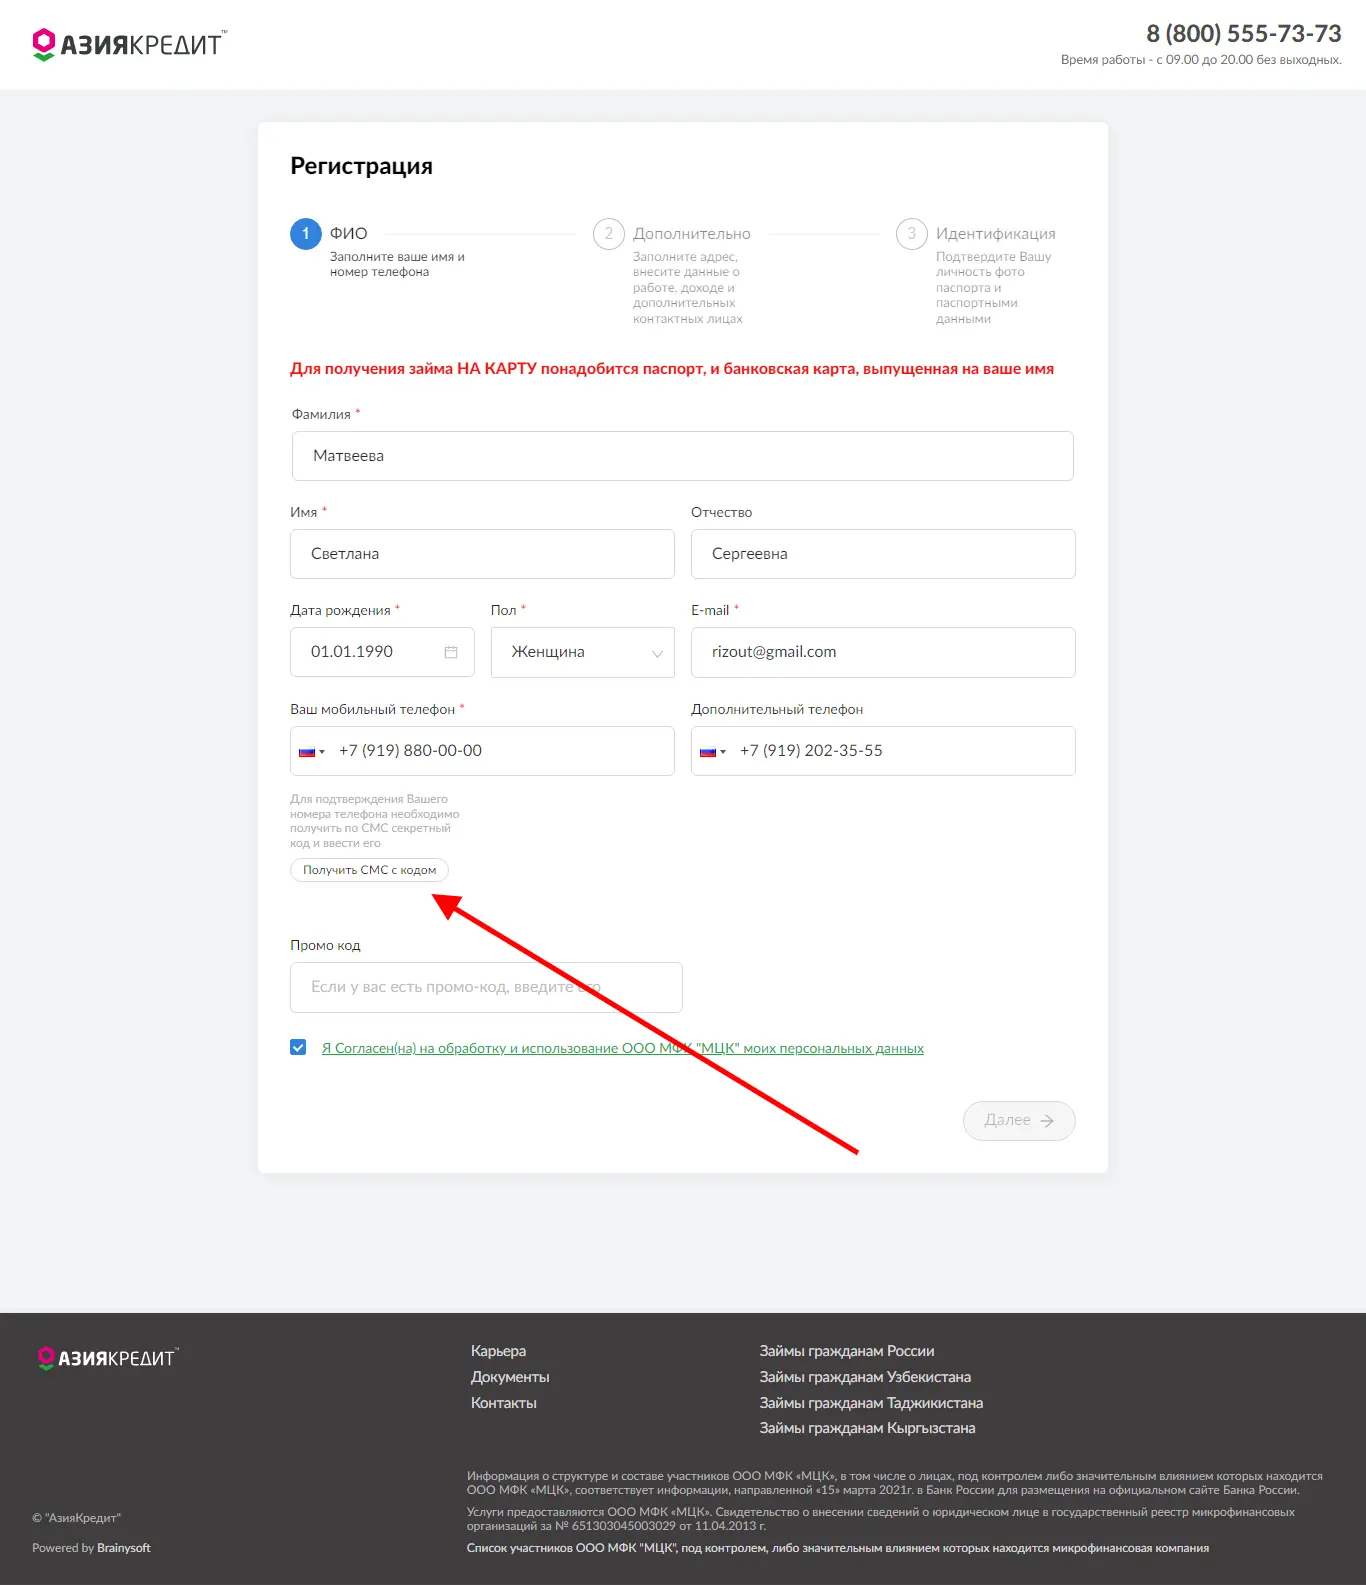Screen dimensions: 1366x1586
Task: Open the personal data consent agreement link
Action: click(x=622, y=1048)
